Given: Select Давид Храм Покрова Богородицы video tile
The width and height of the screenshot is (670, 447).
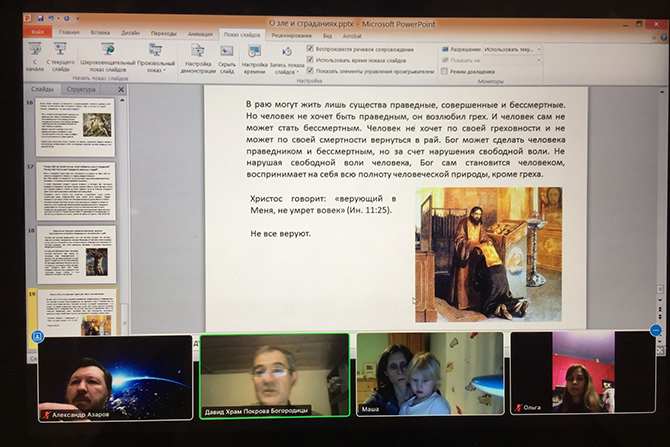Looking at the screenshot, I should click(275, 376).
